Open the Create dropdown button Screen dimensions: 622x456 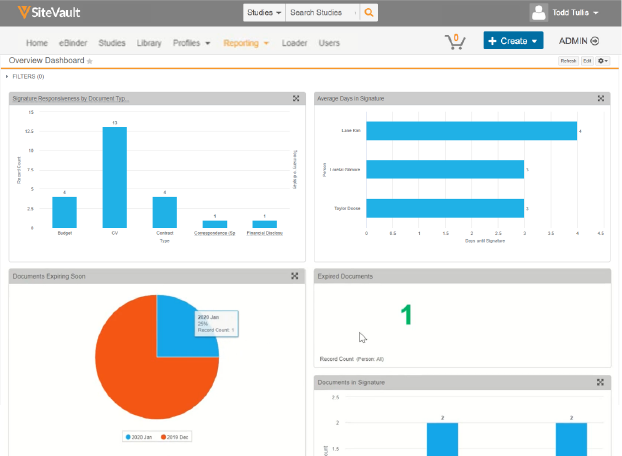click(512, 41)
